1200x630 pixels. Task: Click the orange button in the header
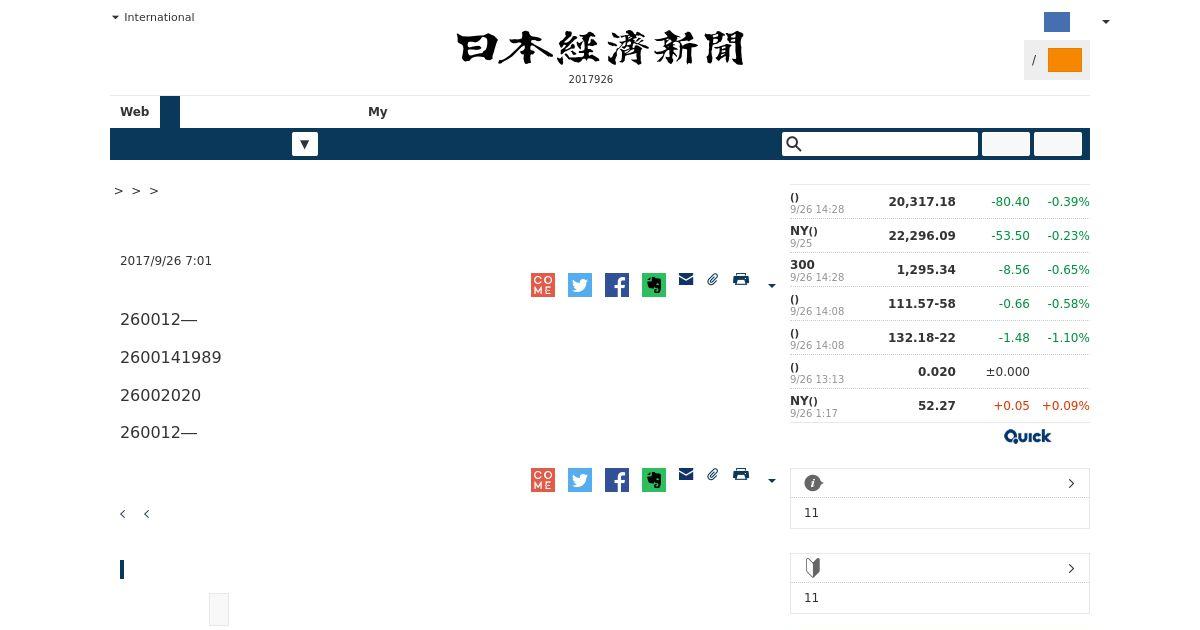(1065, 61)
